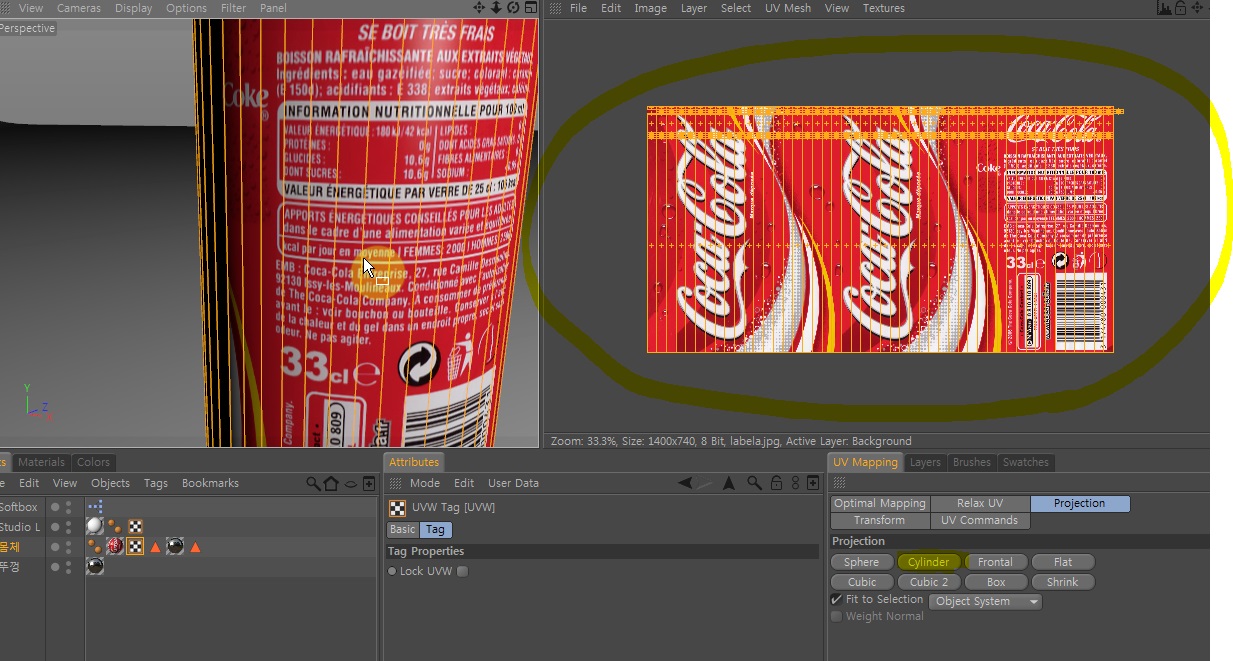This screenshot has width=1233, height=661.
Task: Toggle the Lock UVW checkbox
Action: pos(462,571)
